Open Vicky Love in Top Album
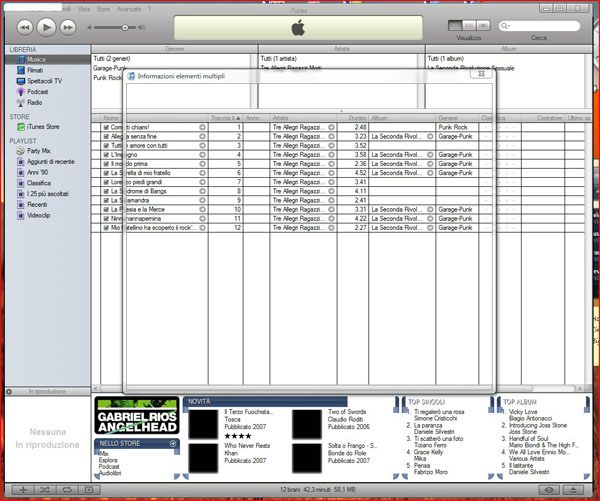This screenshot has width=600, height=501. coord(523,412)
